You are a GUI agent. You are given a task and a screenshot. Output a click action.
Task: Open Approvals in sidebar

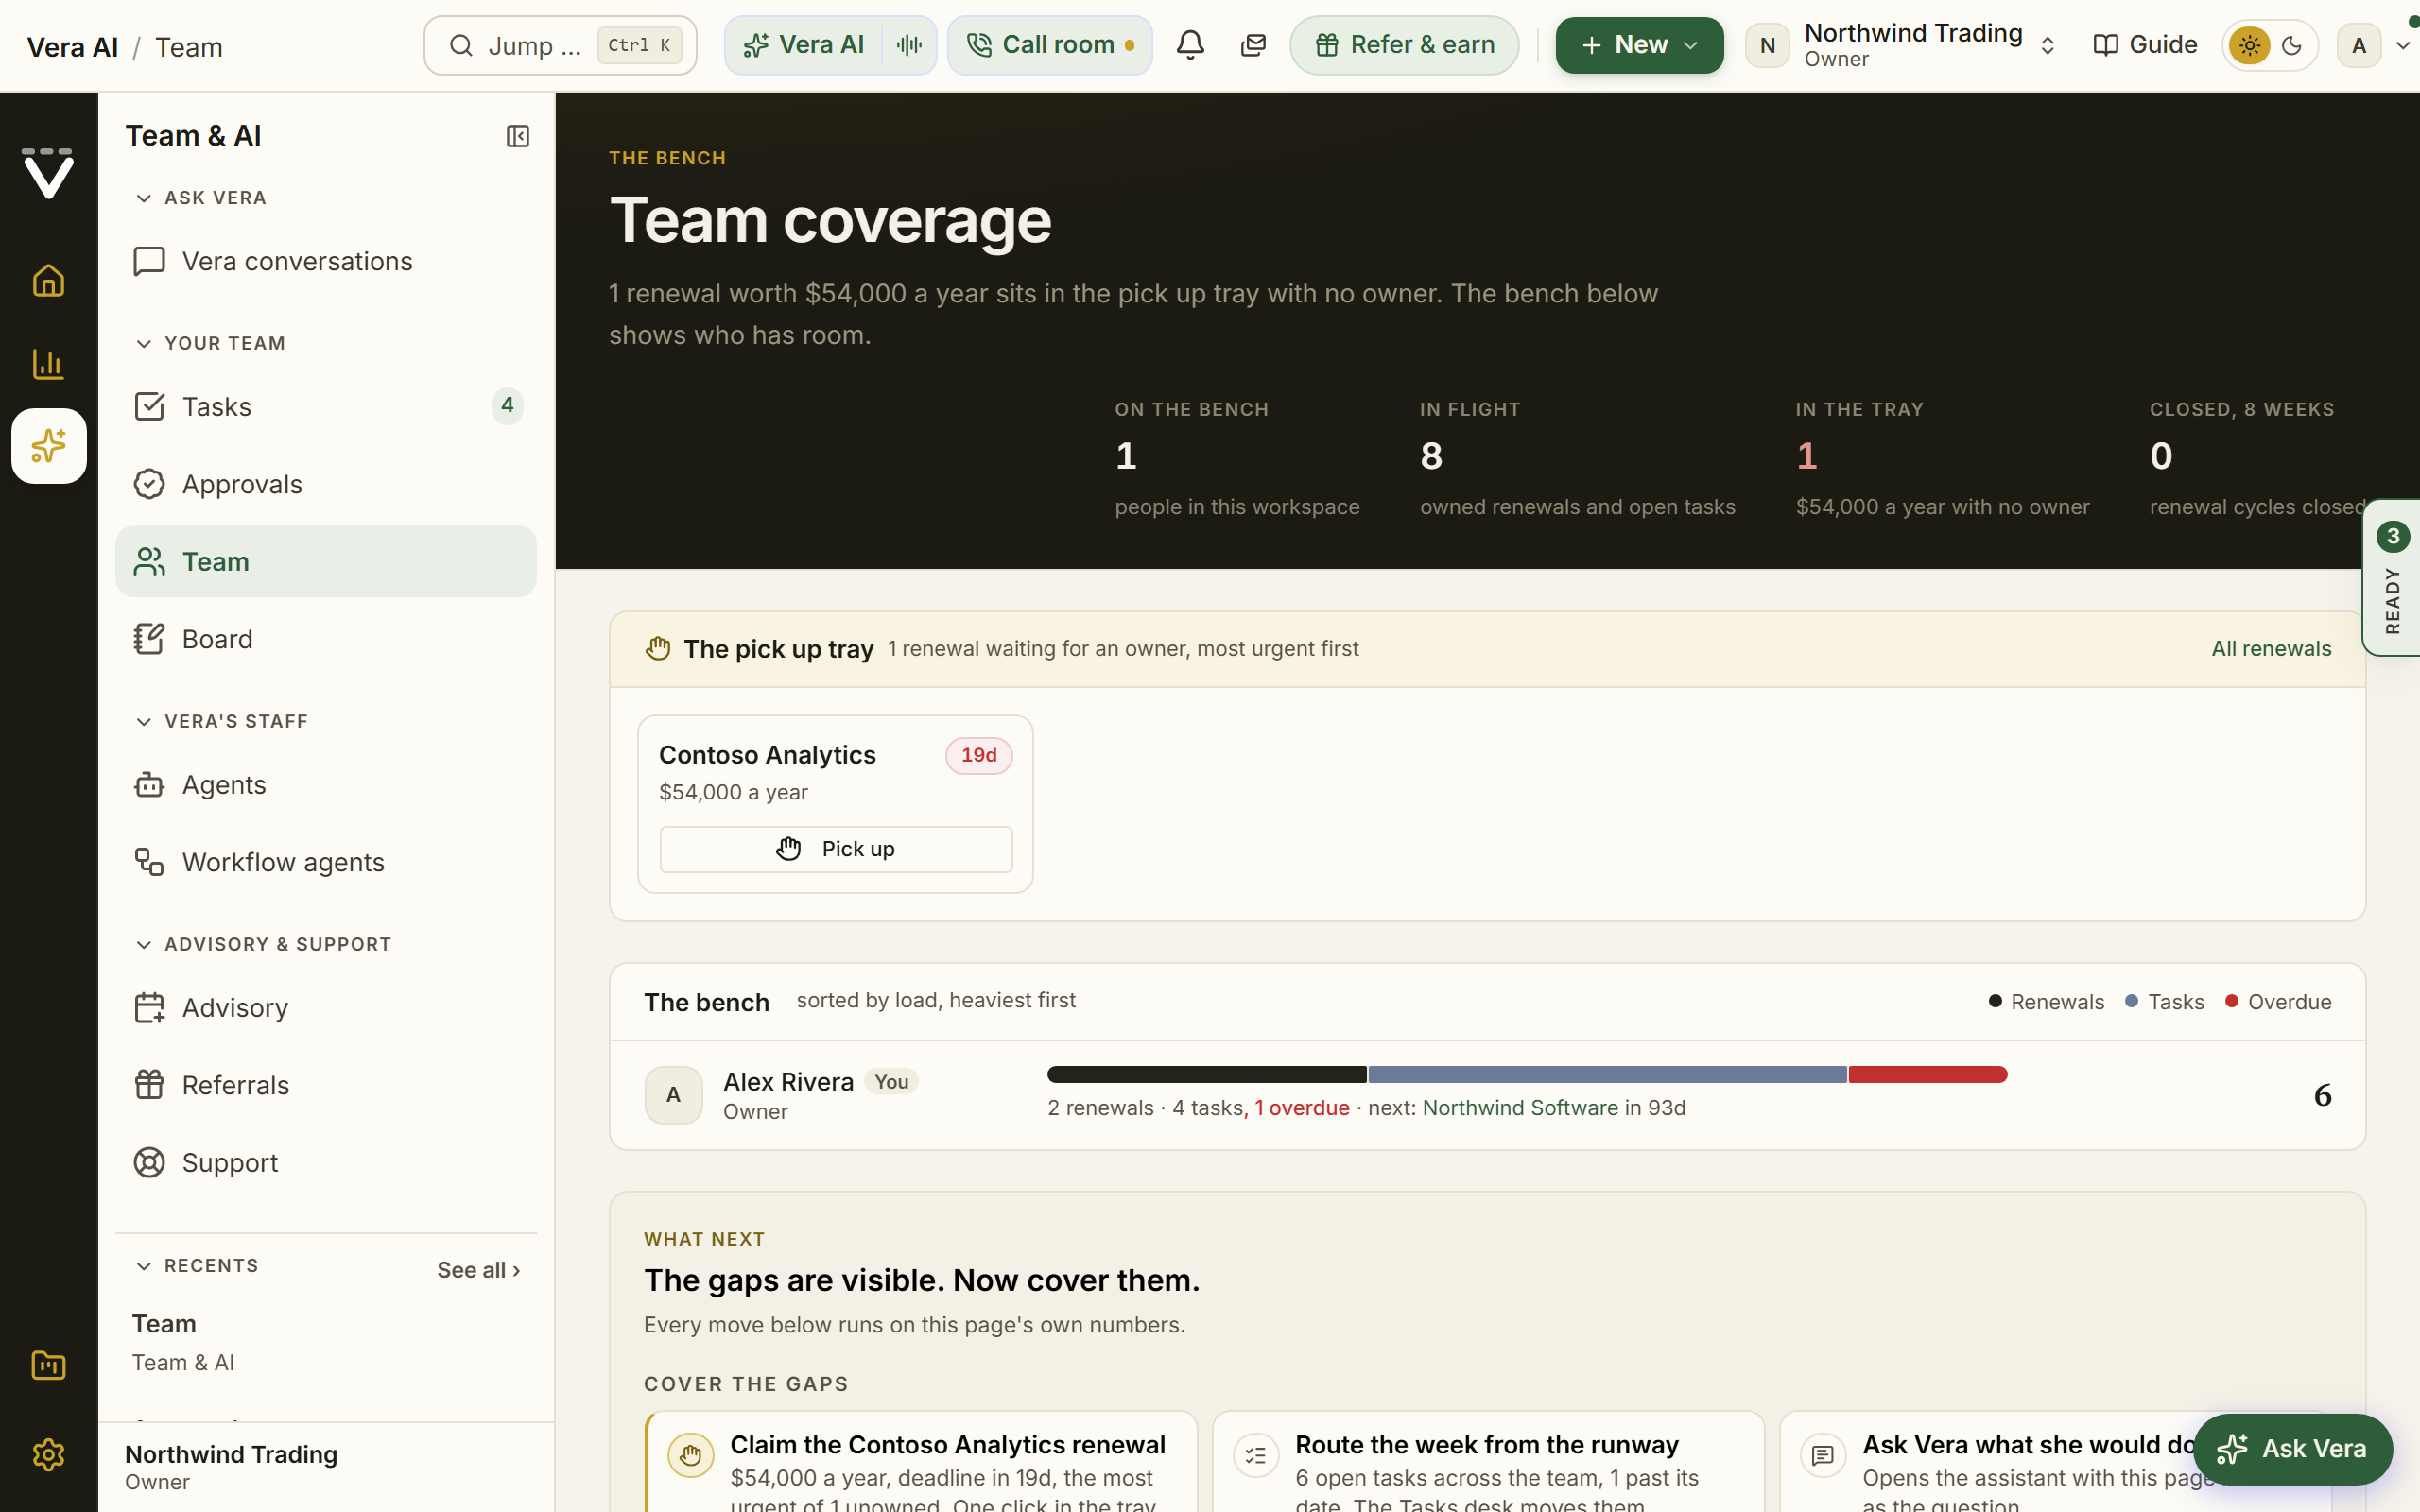[326, 484]
